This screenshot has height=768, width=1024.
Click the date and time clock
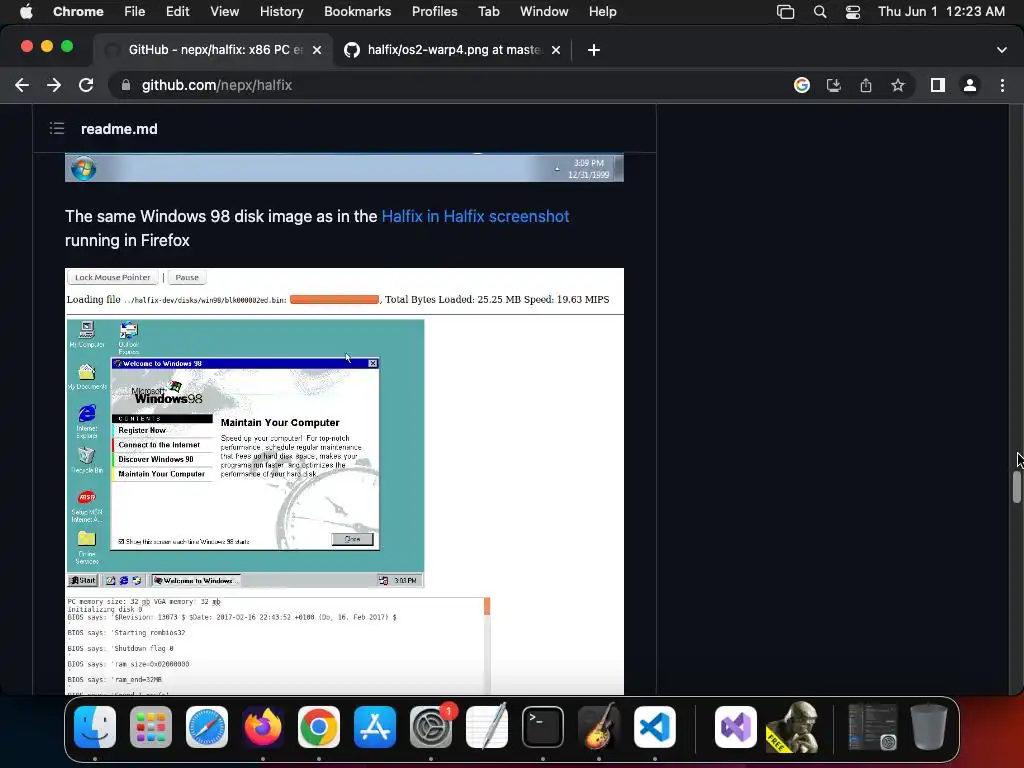[x=941, y=12]
